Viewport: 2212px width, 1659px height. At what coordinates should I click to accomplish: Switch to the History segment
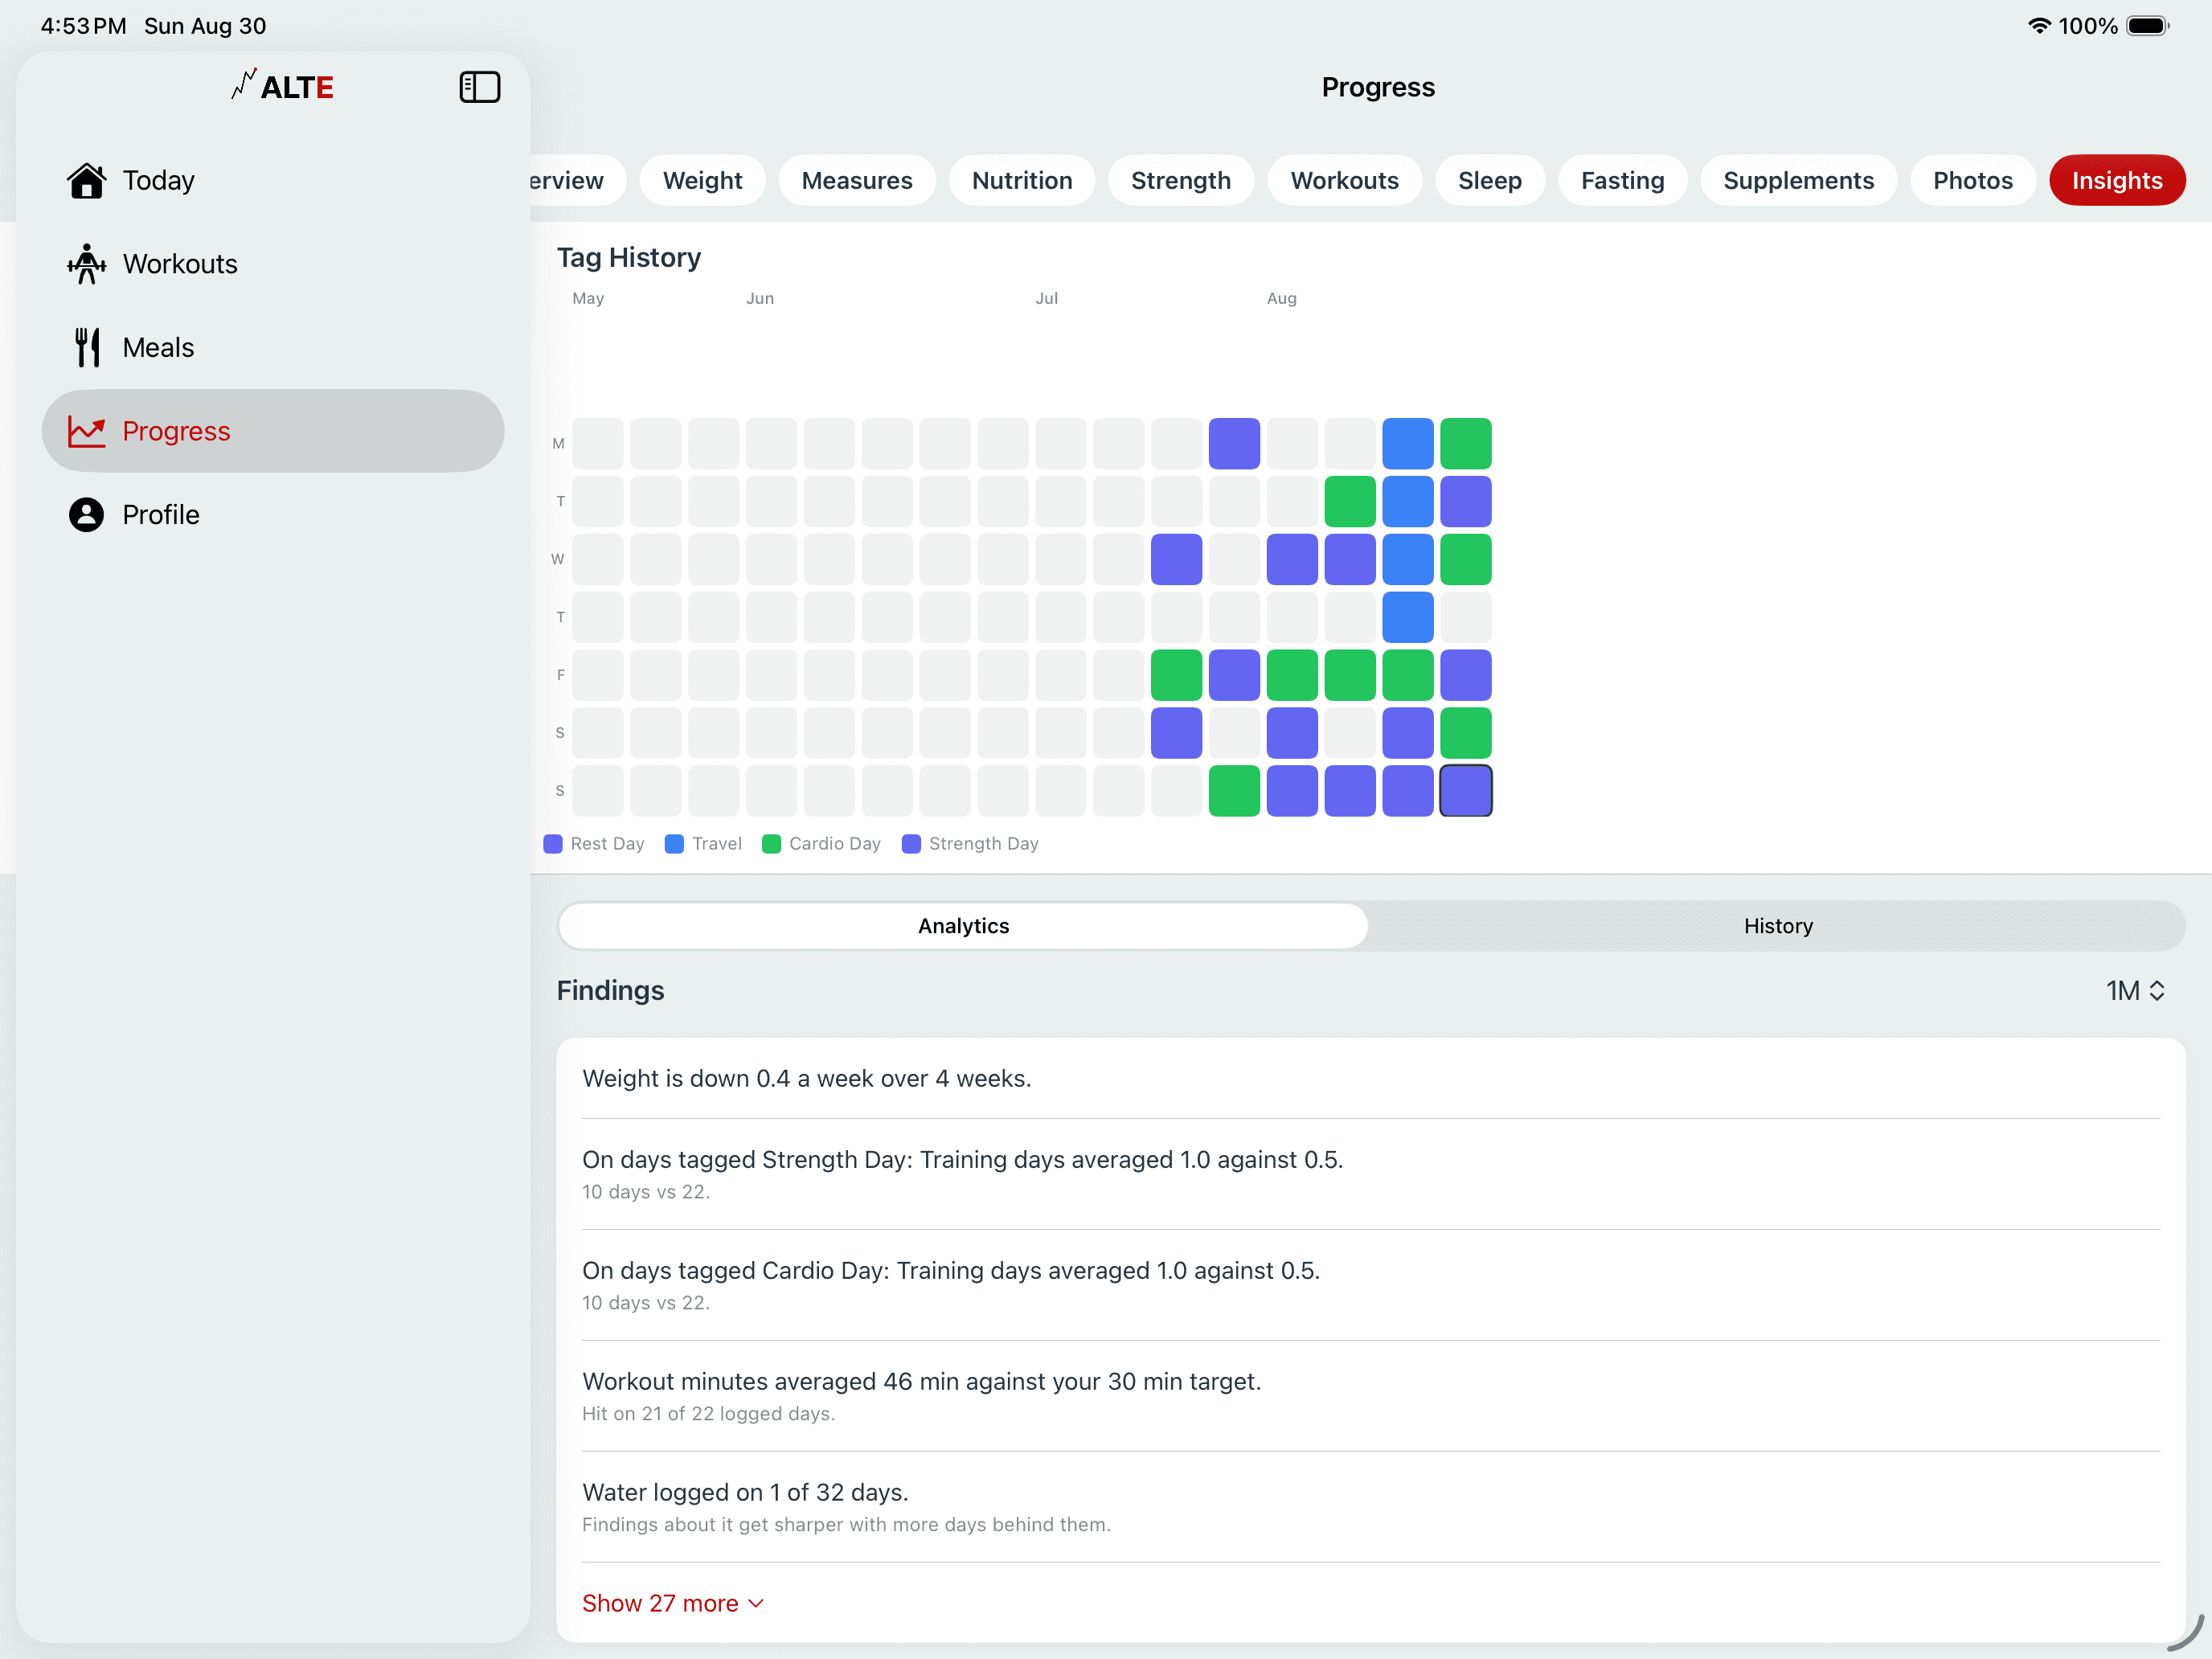[x=1777, y=926]
